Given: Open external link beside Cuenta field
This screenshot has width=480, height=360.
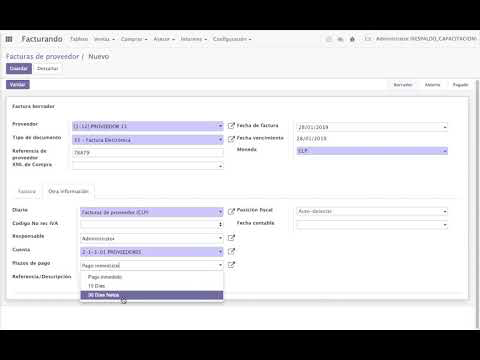Looking at the screenshot, I should pyautogui.click(x=231, y=251).
